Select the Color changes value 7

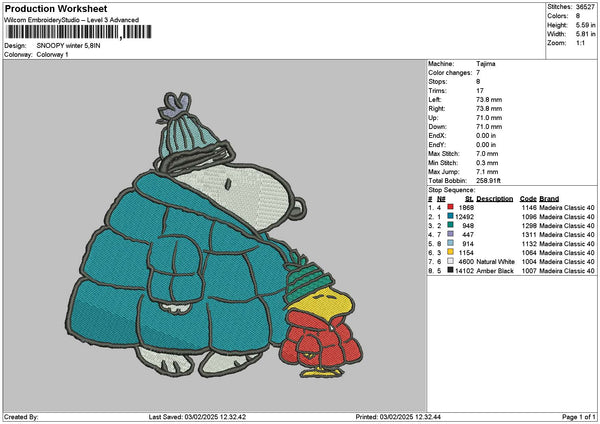tap(478, 73)
